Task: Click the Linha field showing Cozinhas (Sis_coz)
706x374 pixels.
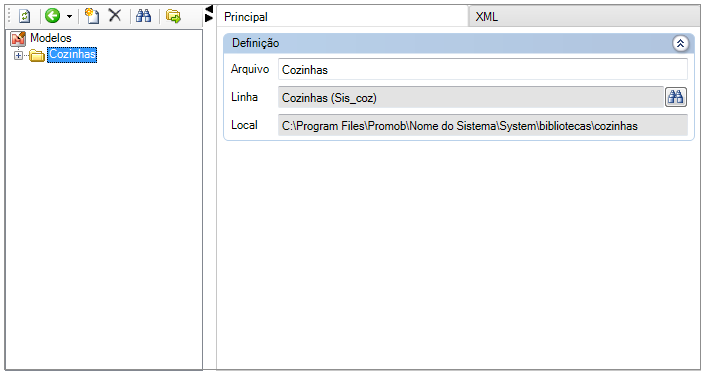Action: [x=471, y=98]
